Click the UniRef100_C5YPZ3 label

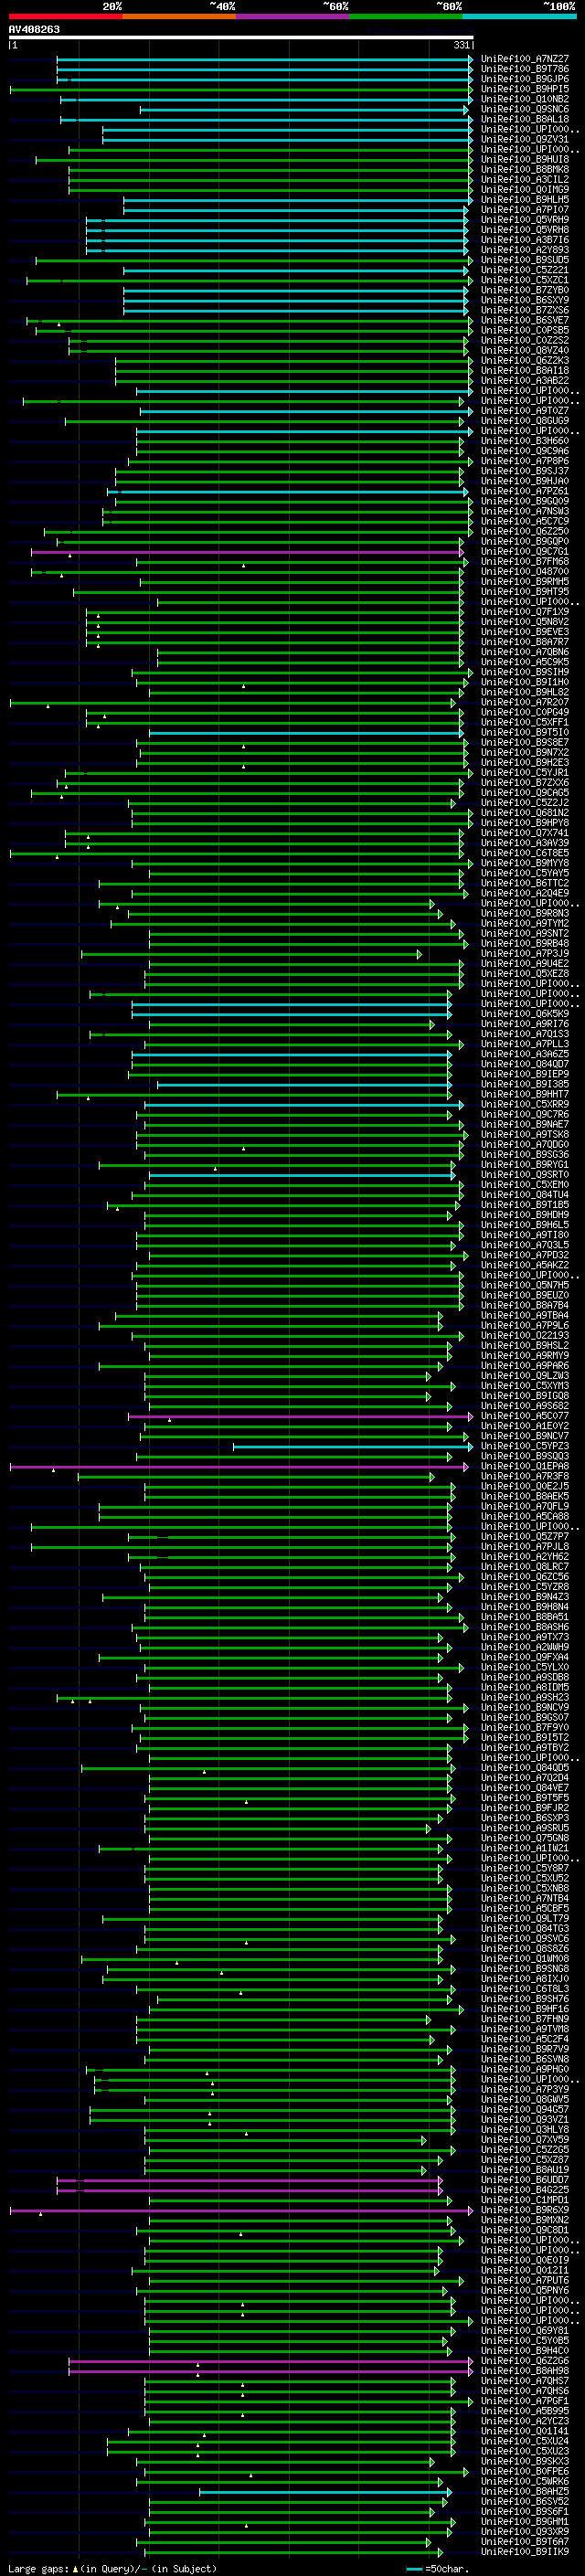524,1446
